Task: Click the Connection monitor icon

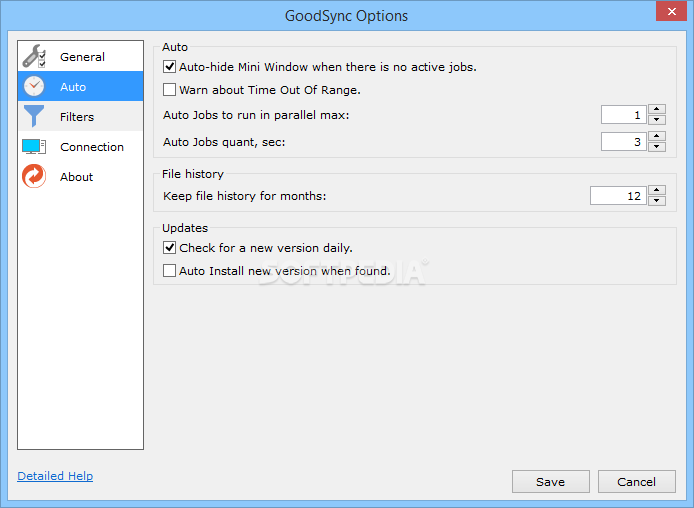Action: point(34,146)
